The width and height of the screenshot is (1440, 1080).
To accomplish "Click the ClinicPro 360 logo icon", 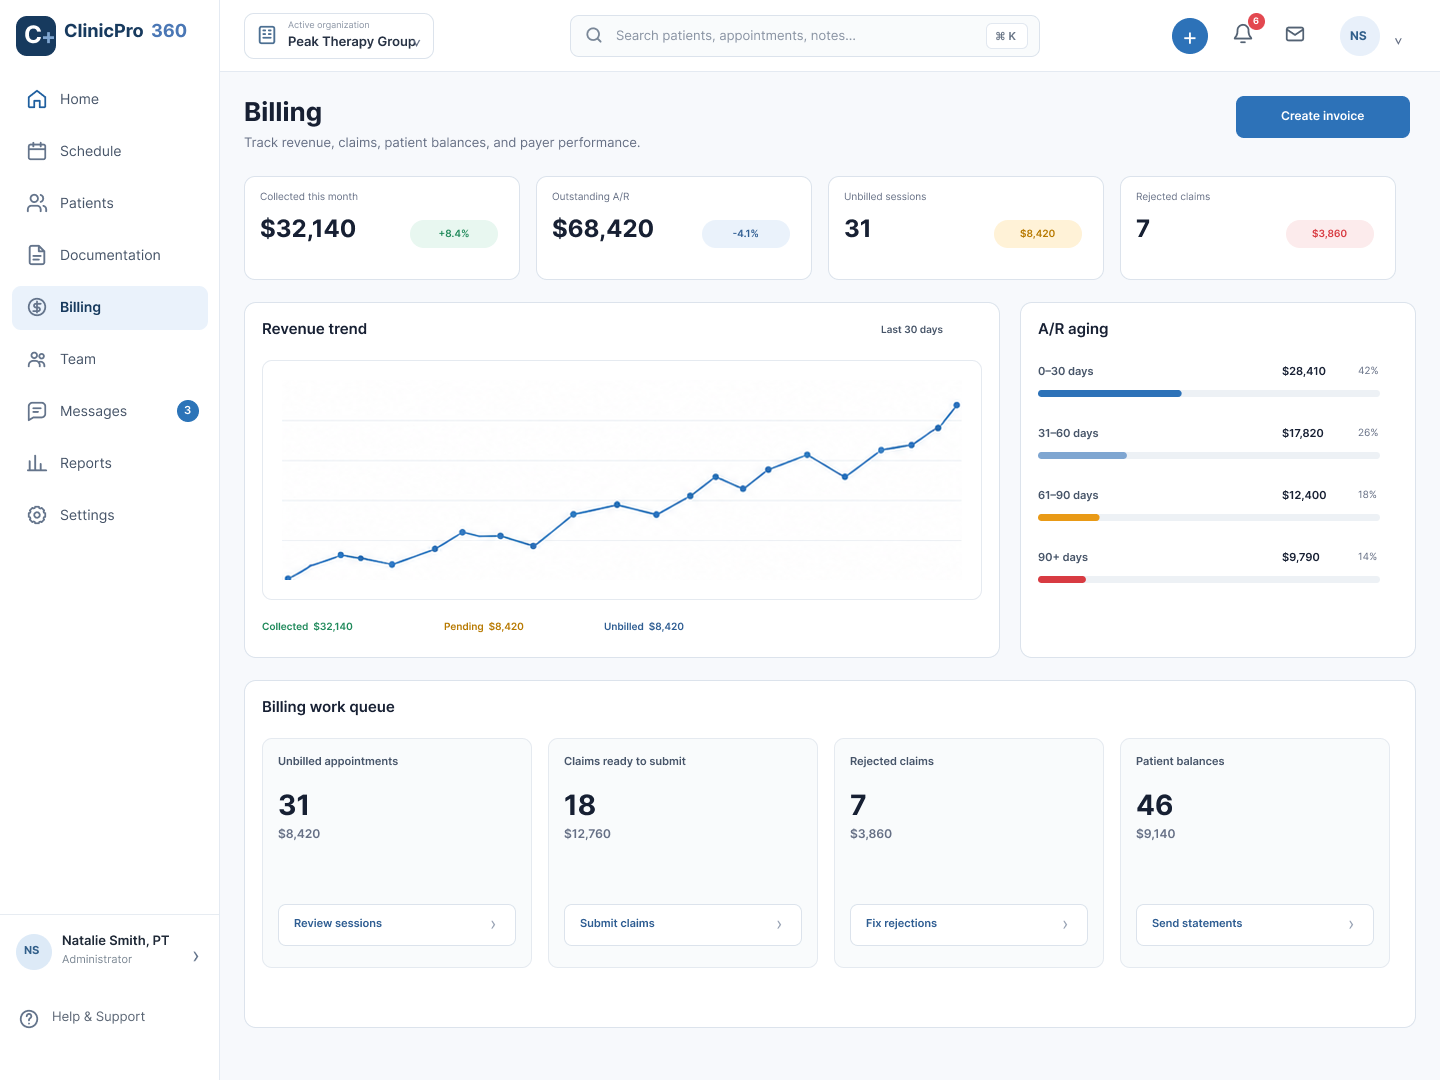I will 36,36.
